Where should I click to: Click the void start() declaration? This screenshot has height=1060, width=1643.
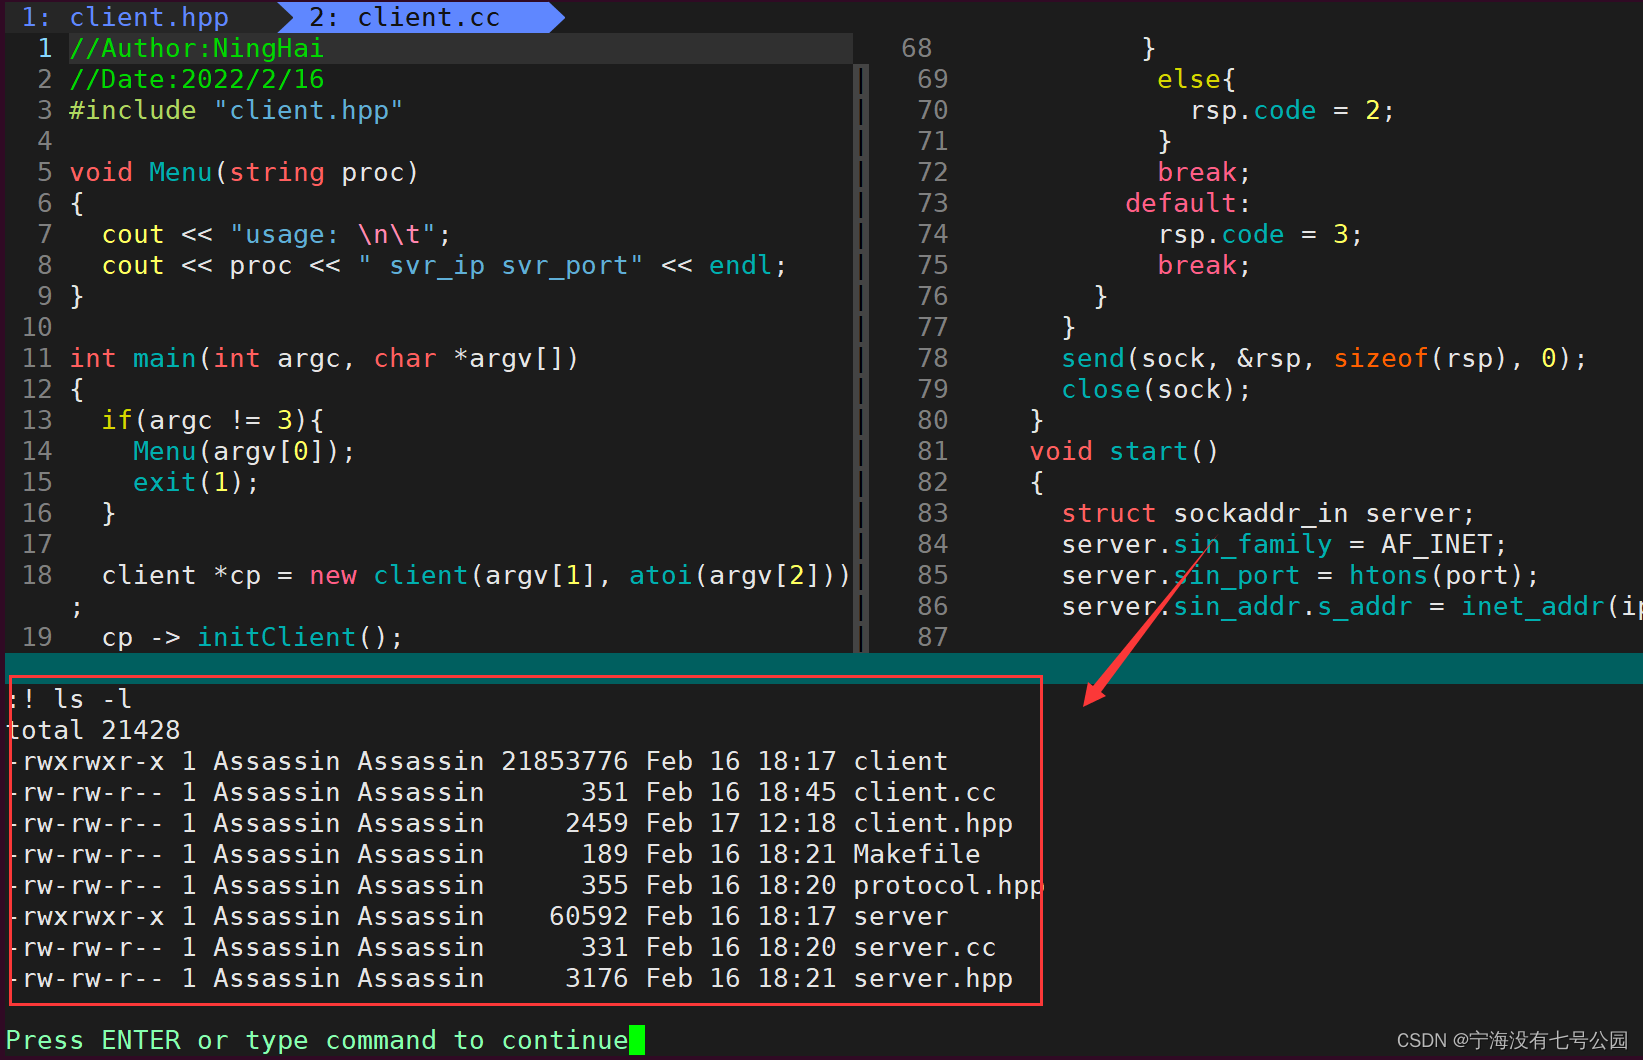[1124, 451]
